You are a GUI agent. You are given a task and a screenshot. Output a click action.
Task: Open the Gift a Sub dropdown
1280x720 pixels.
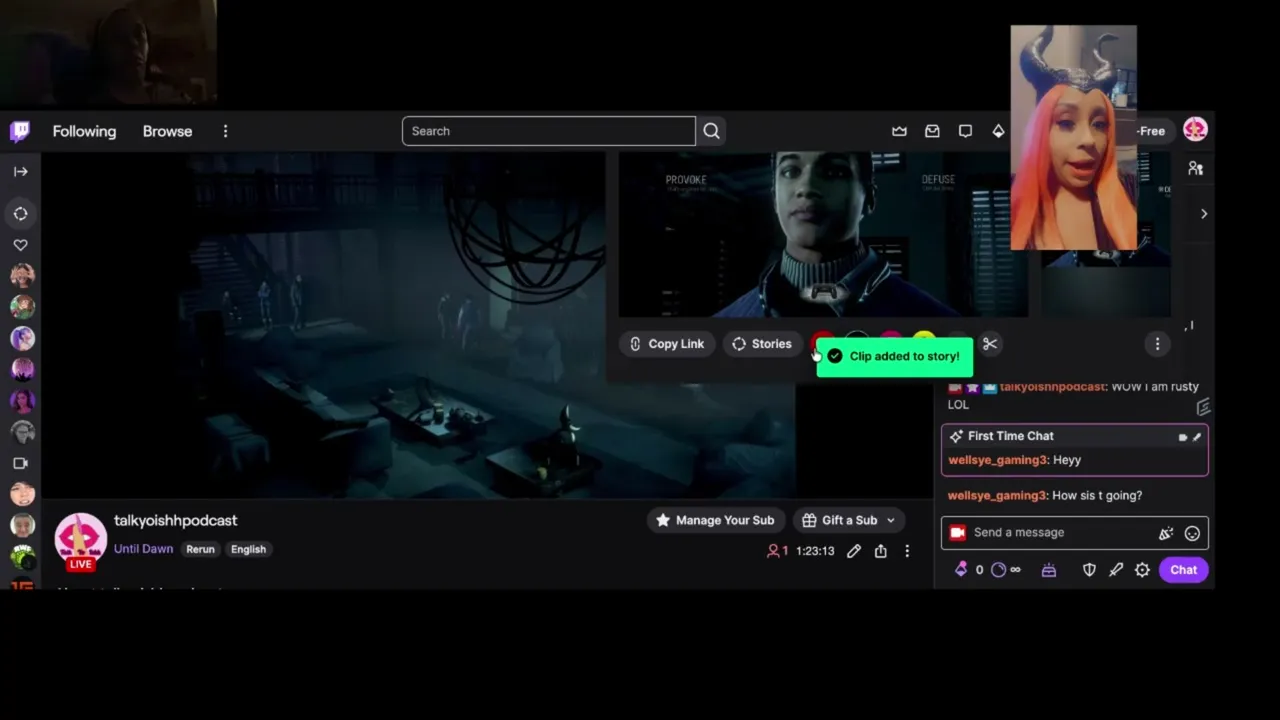tap(849, 520)
